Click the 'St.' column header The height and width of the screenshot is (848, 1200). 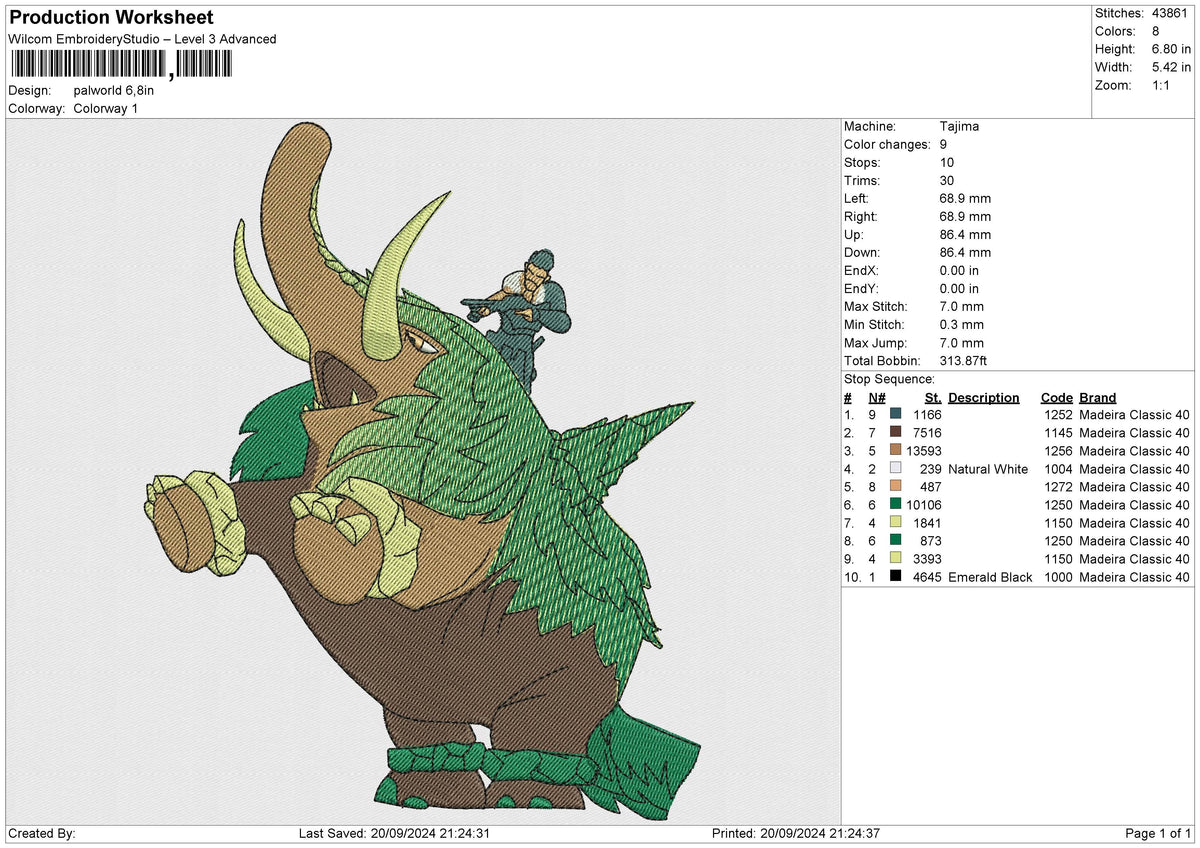click(x=933, y=397)
